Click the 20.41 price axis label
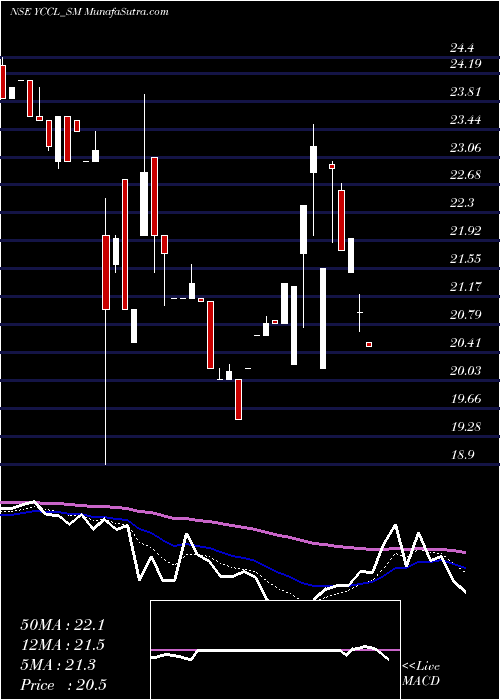 tap(466, 343)
